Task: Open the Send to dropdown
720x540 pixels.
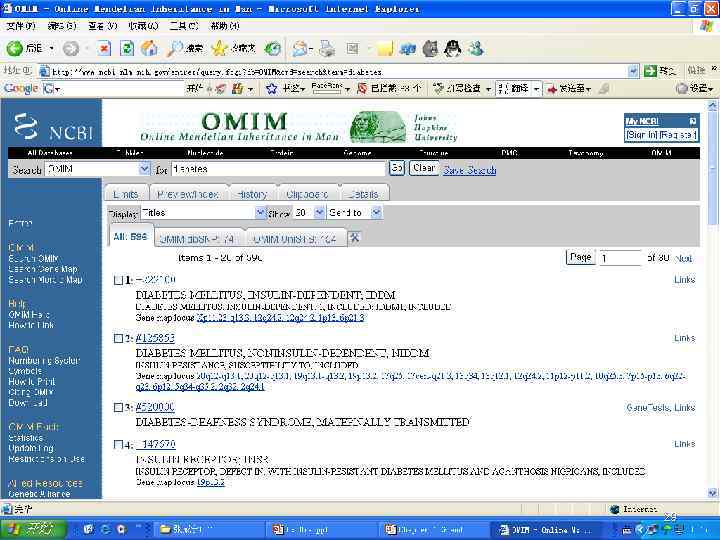Action: point(376,213)
